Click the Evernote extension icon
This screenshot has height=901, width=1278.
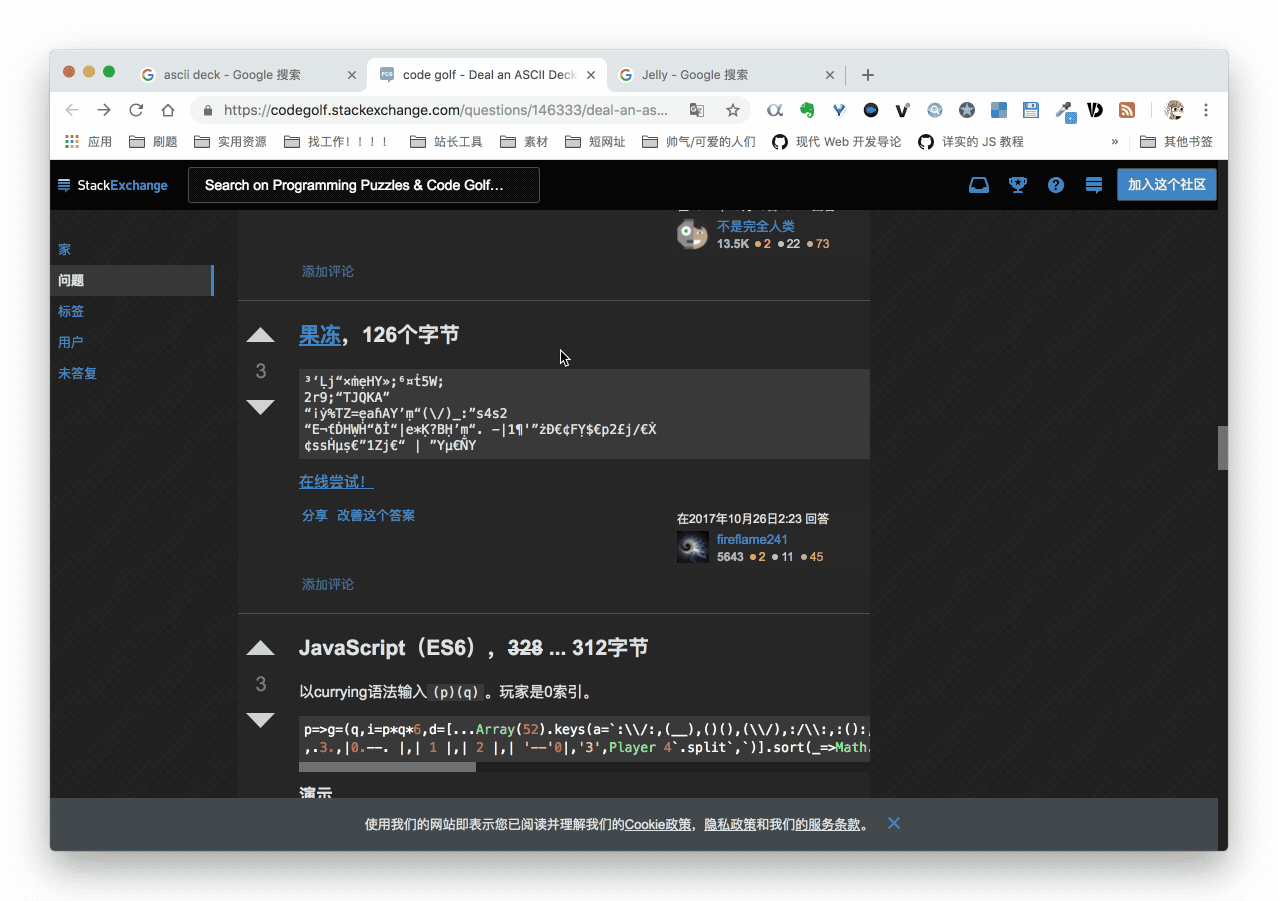pos(806,110)
